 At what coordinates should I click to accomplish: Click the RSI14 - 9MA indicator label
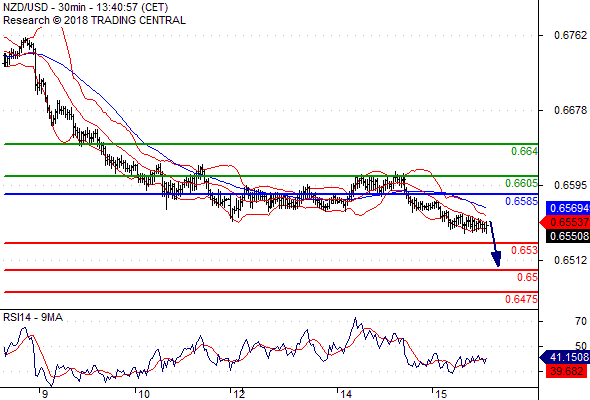33,318
